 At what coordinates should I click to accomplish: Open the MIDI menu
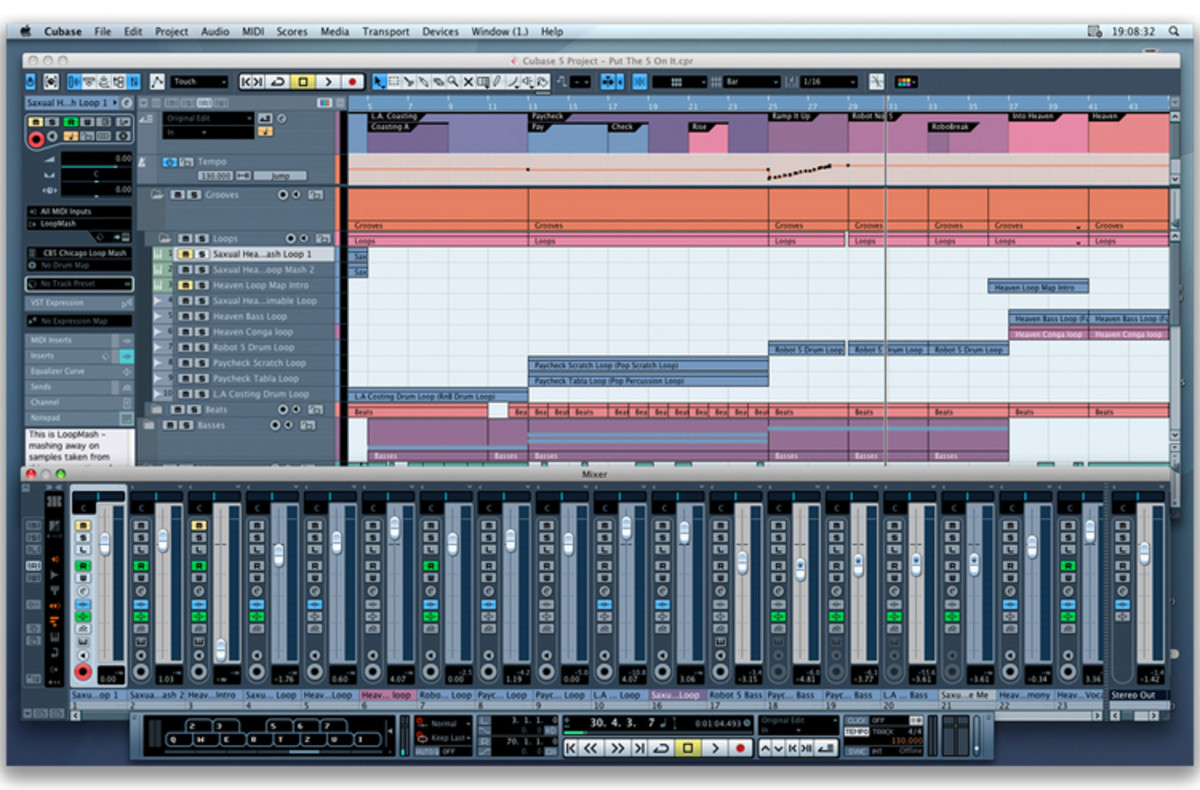point(252,31)
